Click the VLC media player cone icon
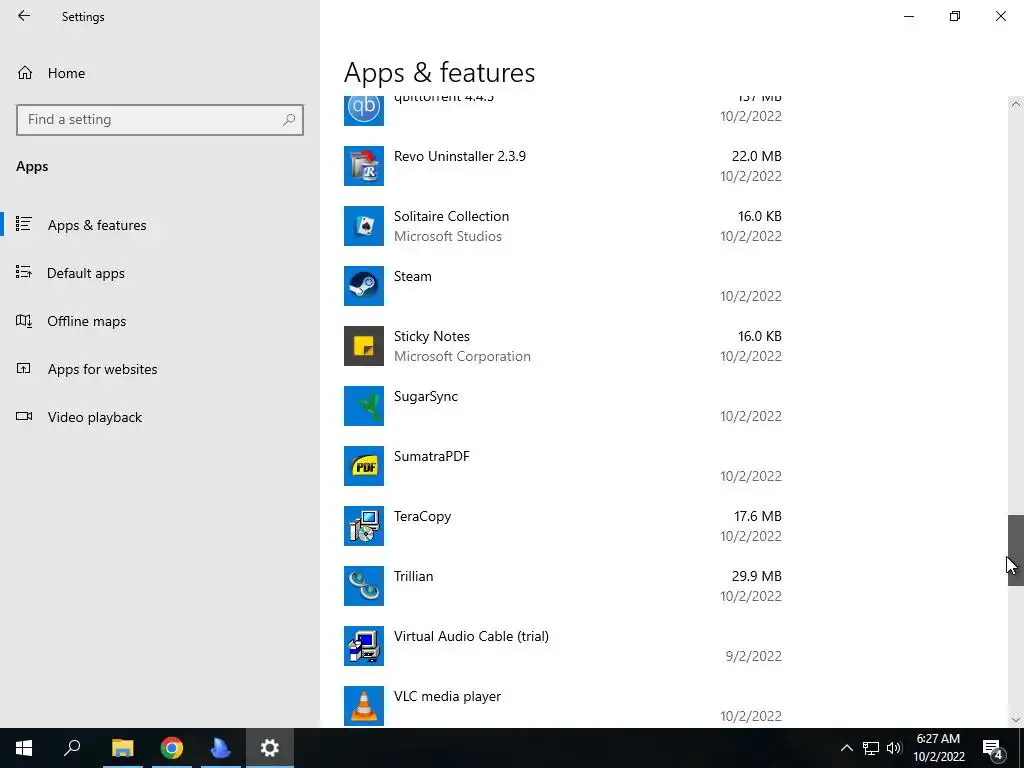 pos(364,706)
